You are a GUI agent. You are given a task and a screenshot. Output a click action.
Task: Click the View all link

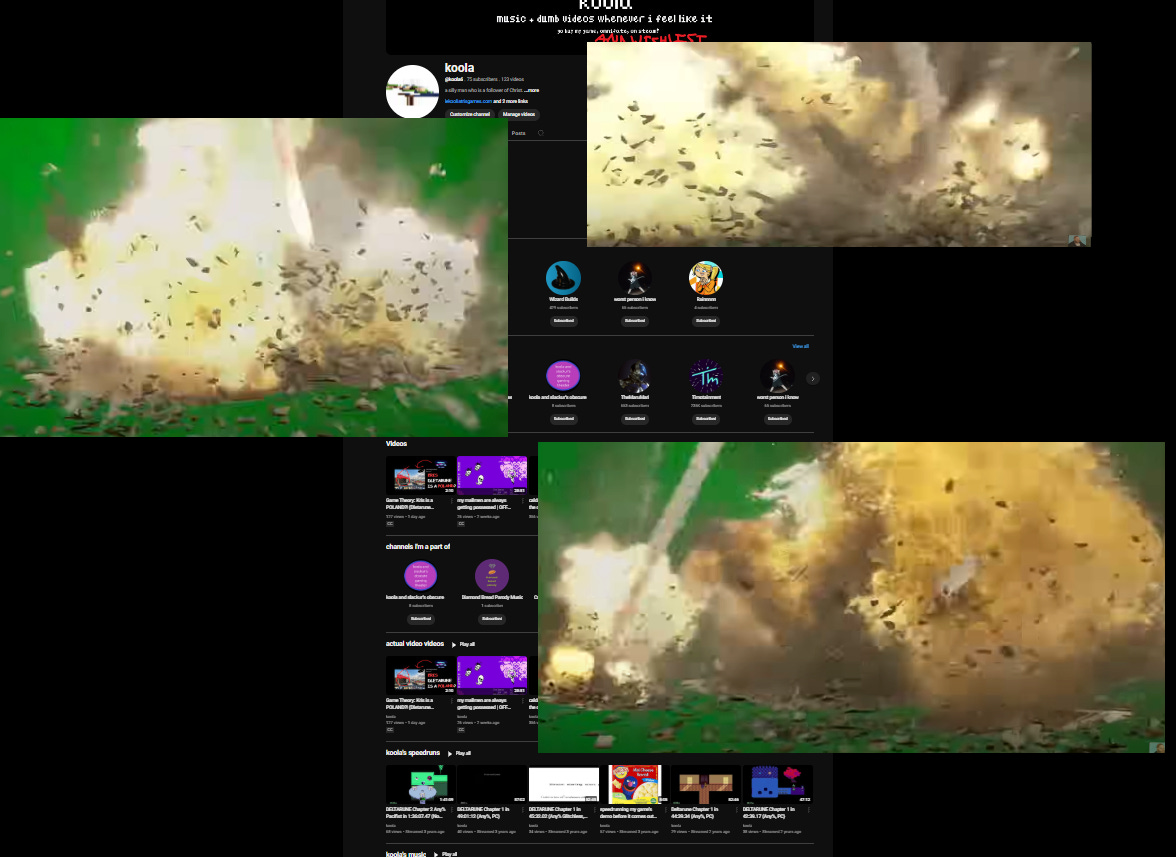[x=800, y=346]
